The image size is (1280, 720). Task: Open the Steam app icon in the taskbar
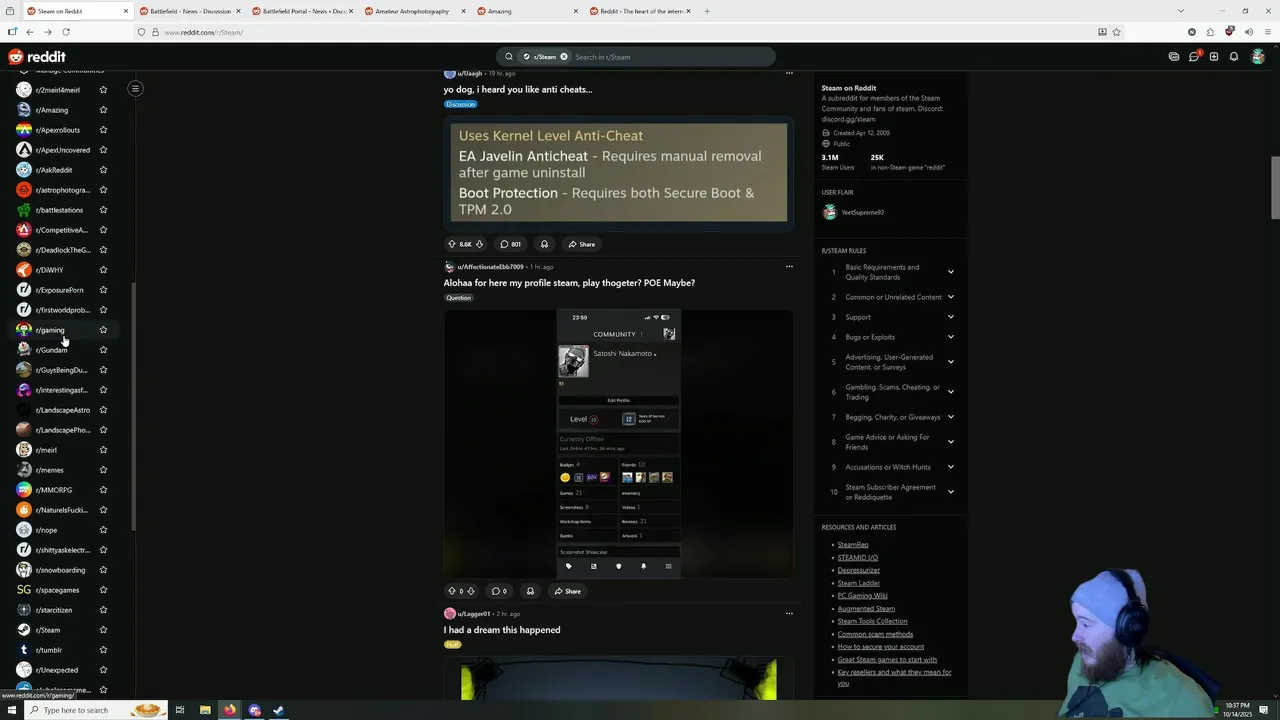(278, 710)
